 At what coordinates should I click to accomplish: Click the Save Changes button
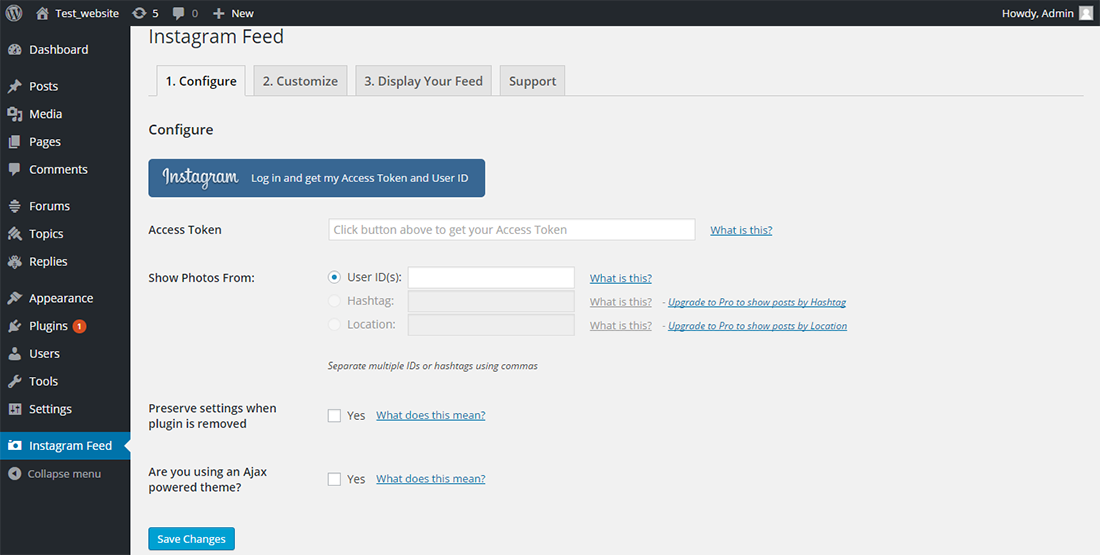192,539
